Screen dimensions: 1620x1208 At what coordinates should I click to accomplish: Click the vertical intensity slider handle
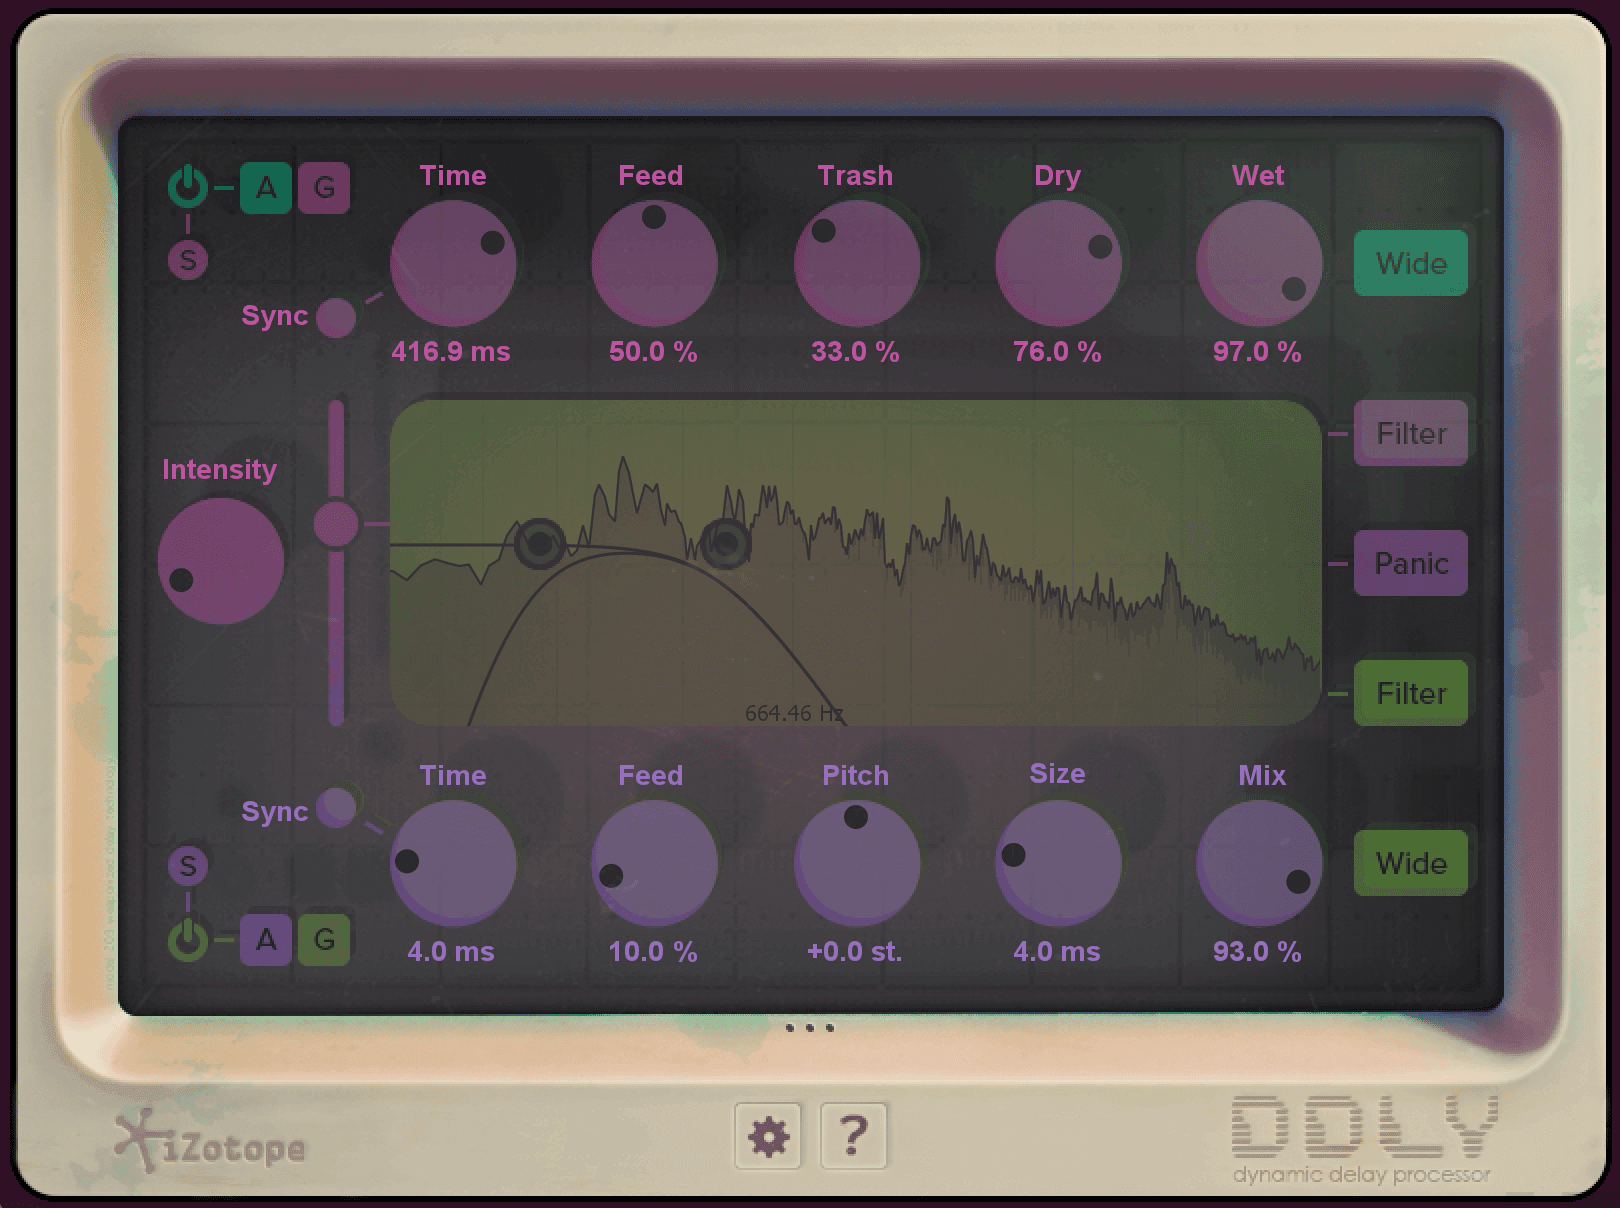pyautogui.click(x=336, y=524)
